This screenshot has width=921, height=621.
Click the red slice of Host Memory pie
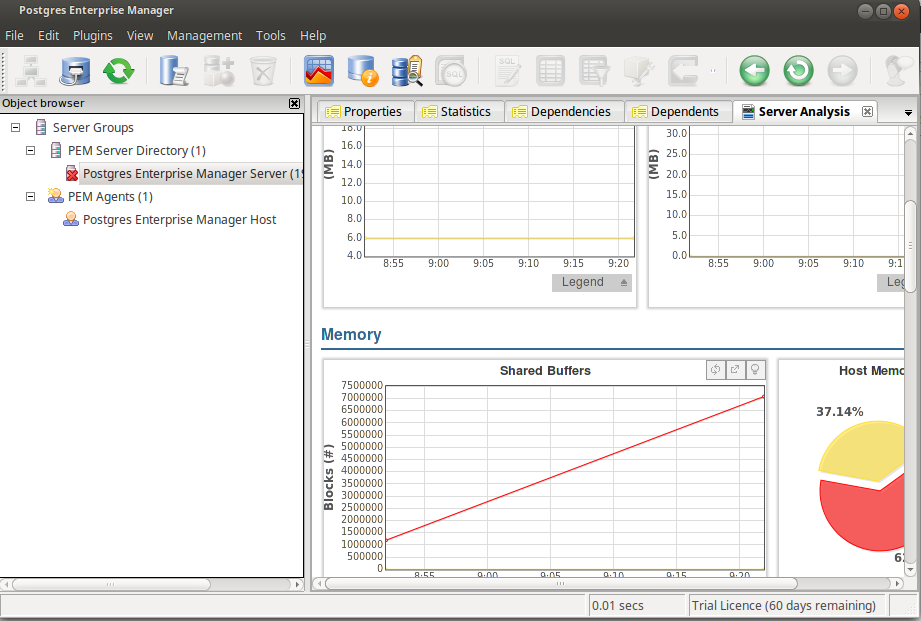[863, 514]
